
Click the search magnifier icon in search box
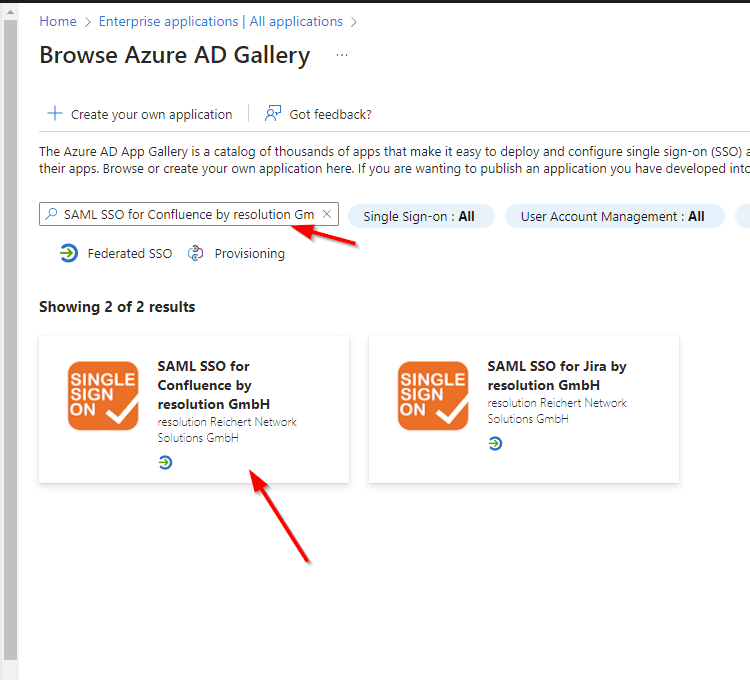coord(52,215)
